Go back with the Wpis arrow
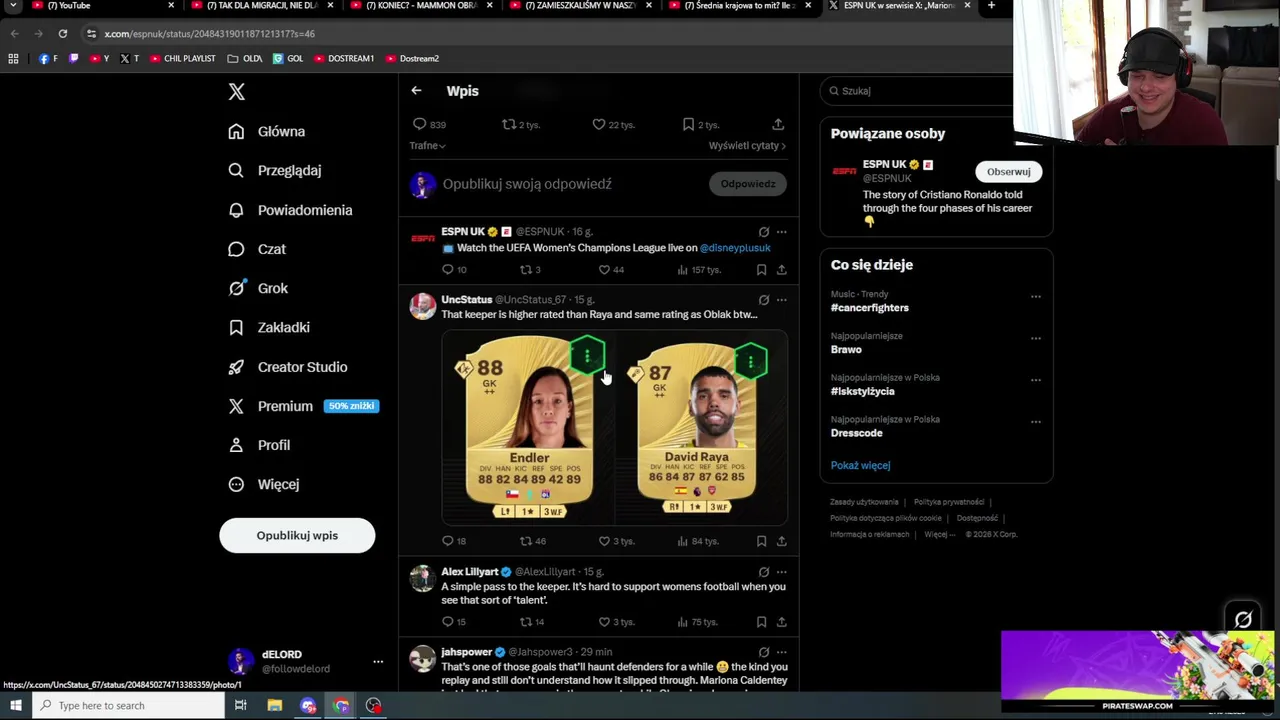 pos(416,91)
